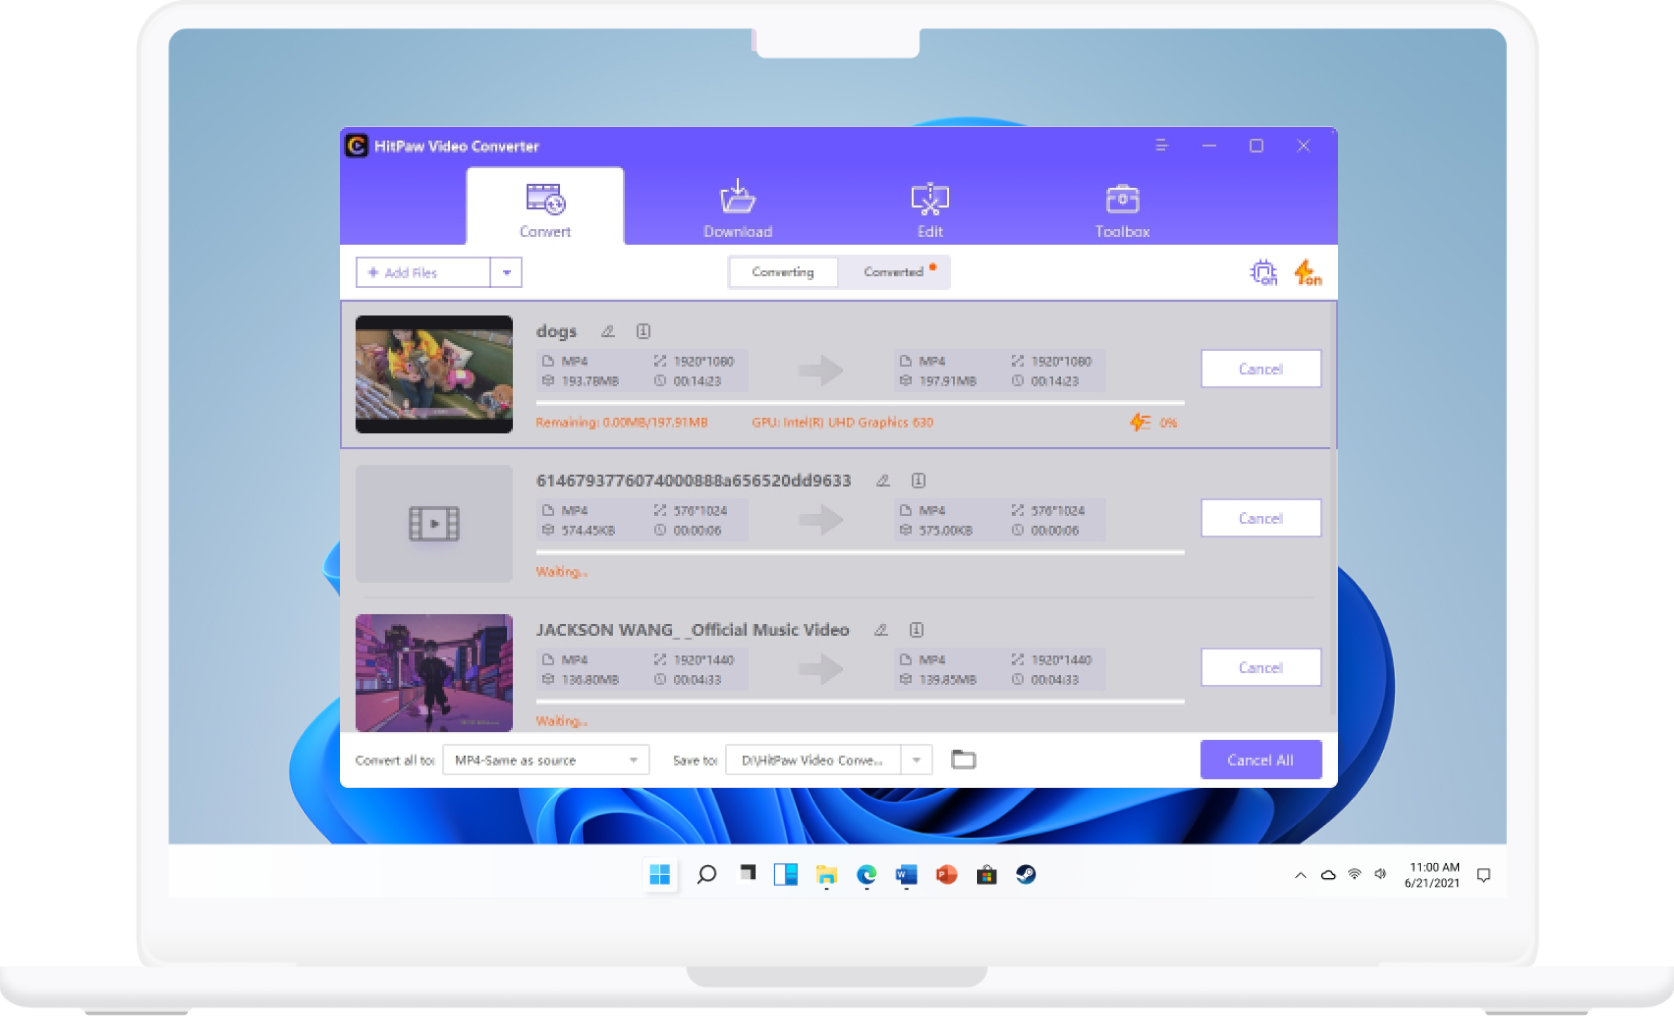
Task: Show info for the JACKSON WANG video
Action: [916, 630]
